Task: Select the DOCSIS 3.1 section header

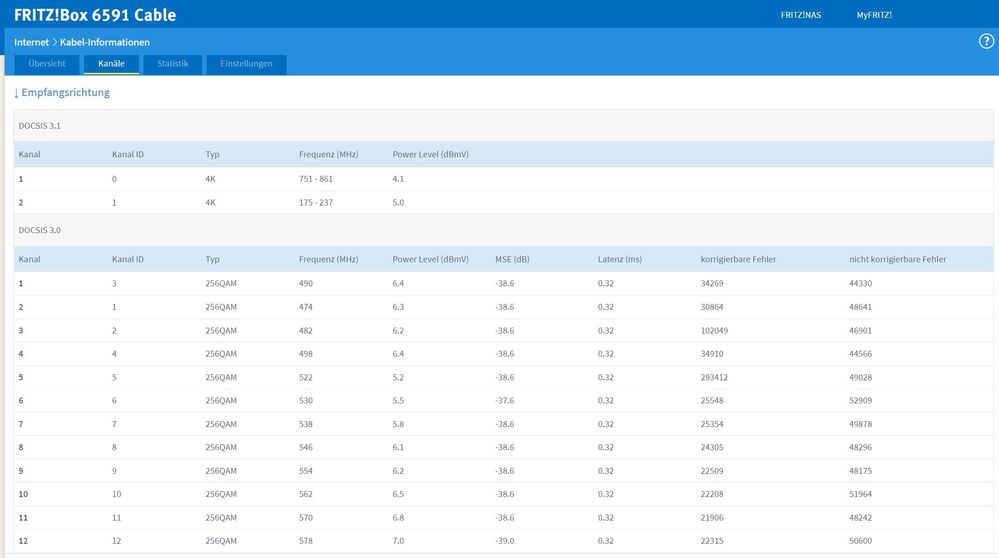Action: [40, 126]
